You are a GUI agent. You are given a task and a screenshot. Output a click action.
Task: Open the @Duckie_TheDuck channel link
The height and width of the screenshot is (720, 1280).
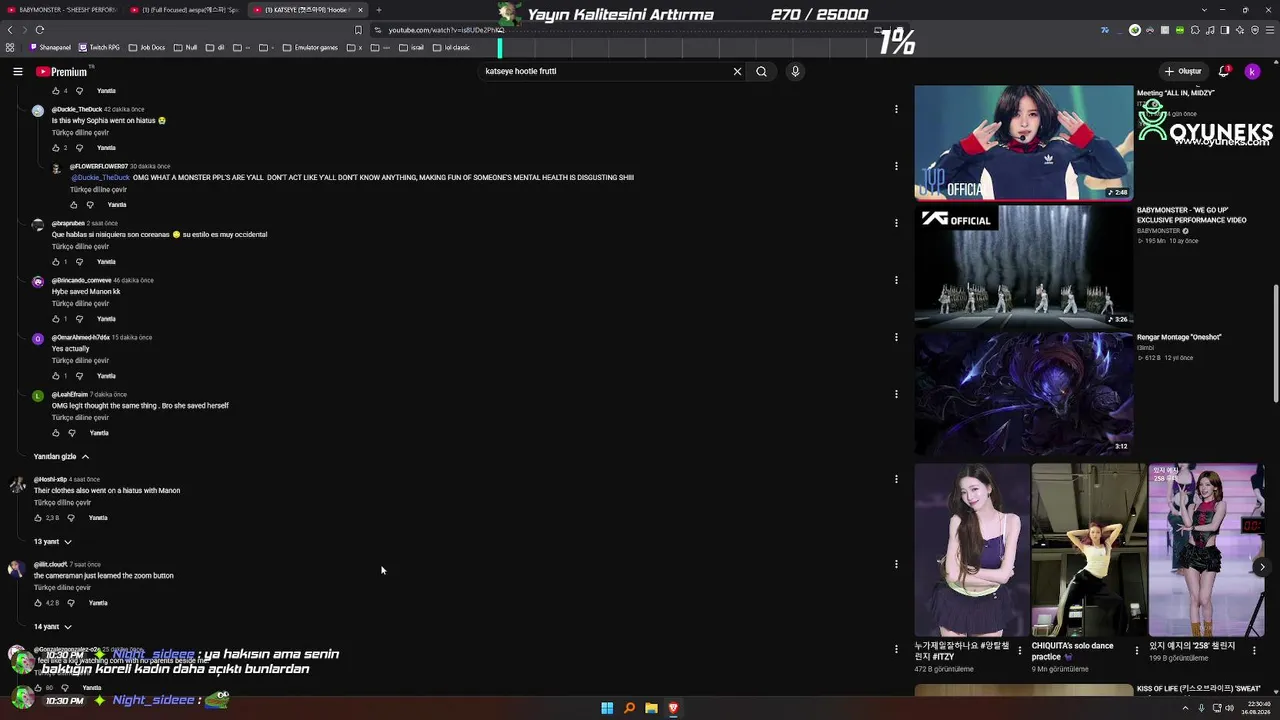(77, 109)
